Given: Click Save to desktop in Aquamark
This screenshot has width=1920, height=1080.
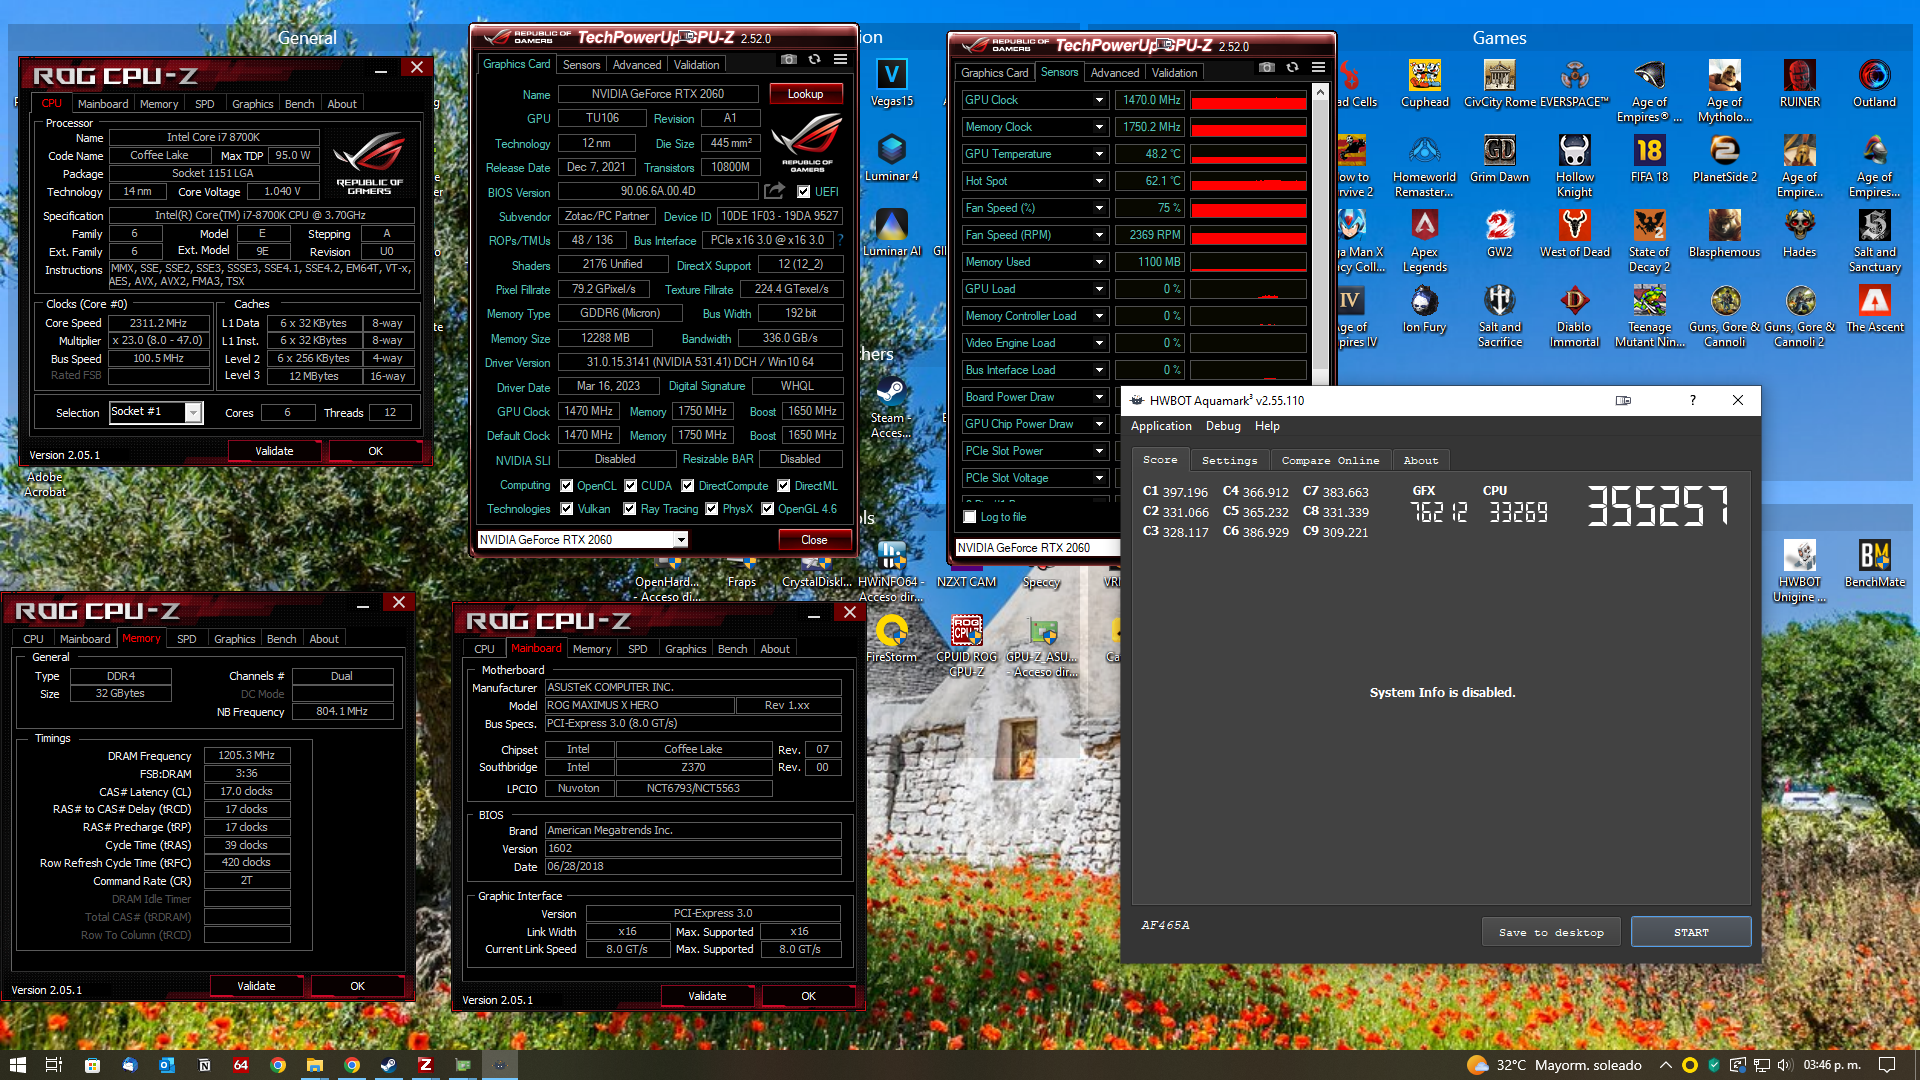Looking at the screenshot, I should click(1551, 932).
